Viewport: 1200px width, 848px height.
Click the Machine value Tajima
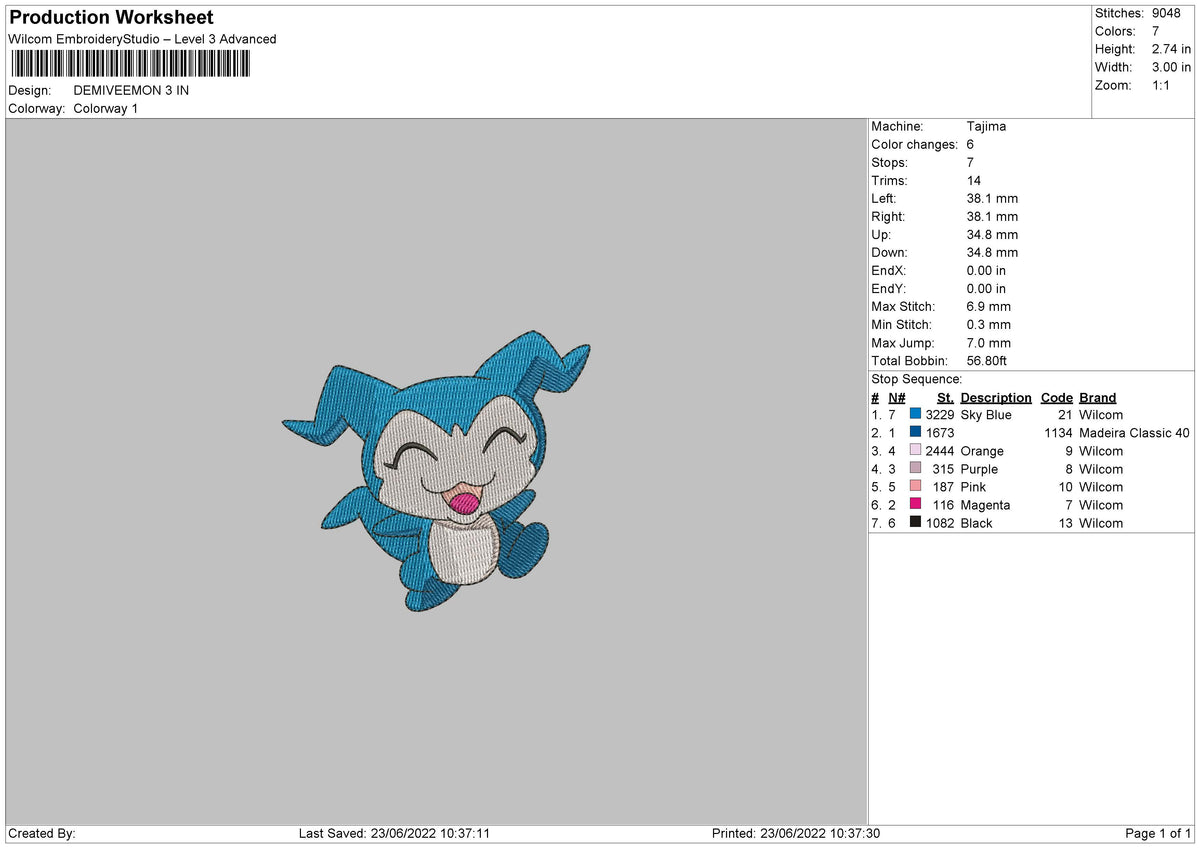tap(986, 127)
